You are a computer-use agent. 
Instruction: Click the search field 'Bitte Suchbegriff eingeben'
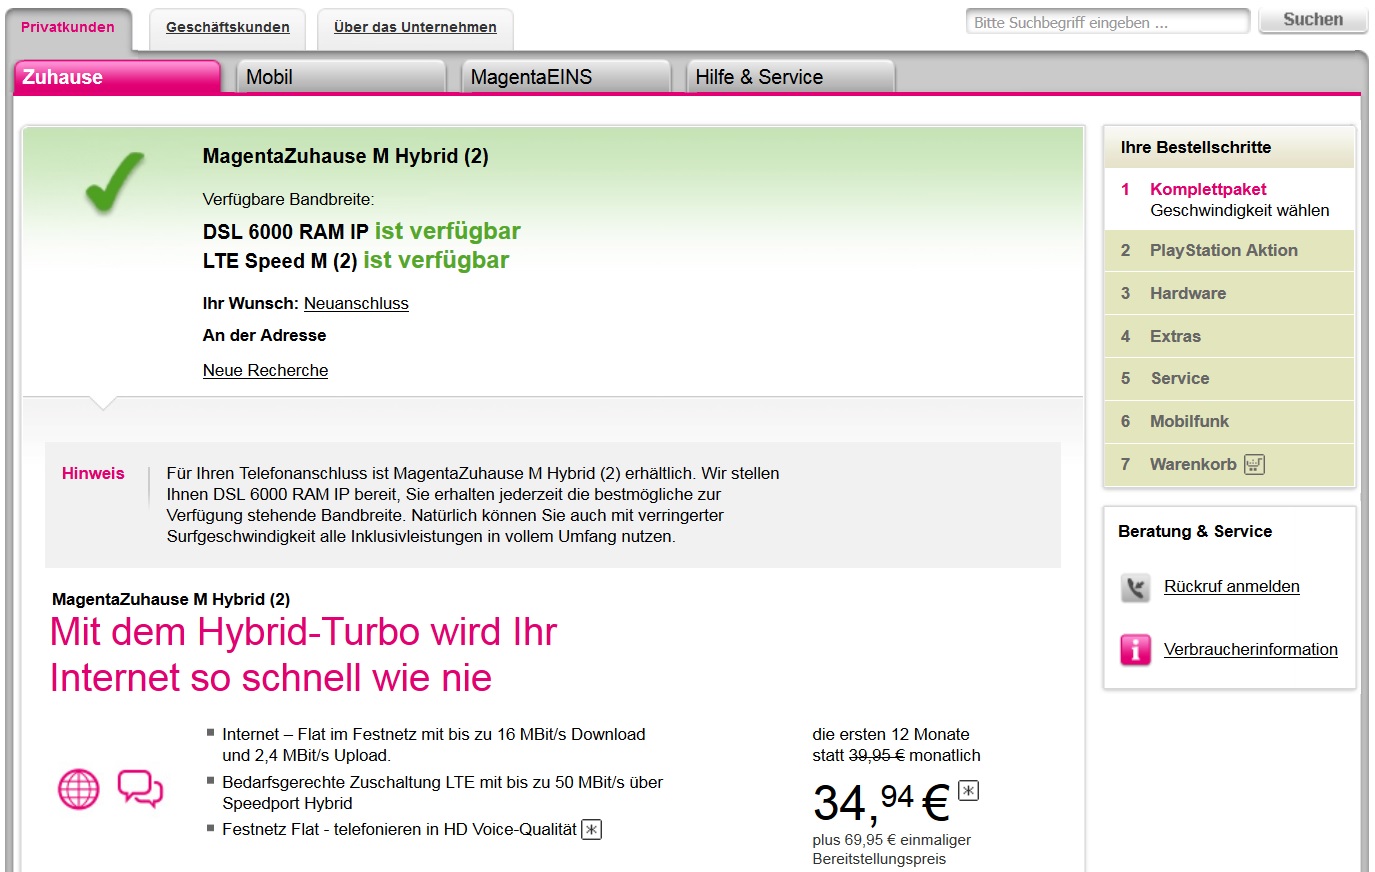point(1108,22)
